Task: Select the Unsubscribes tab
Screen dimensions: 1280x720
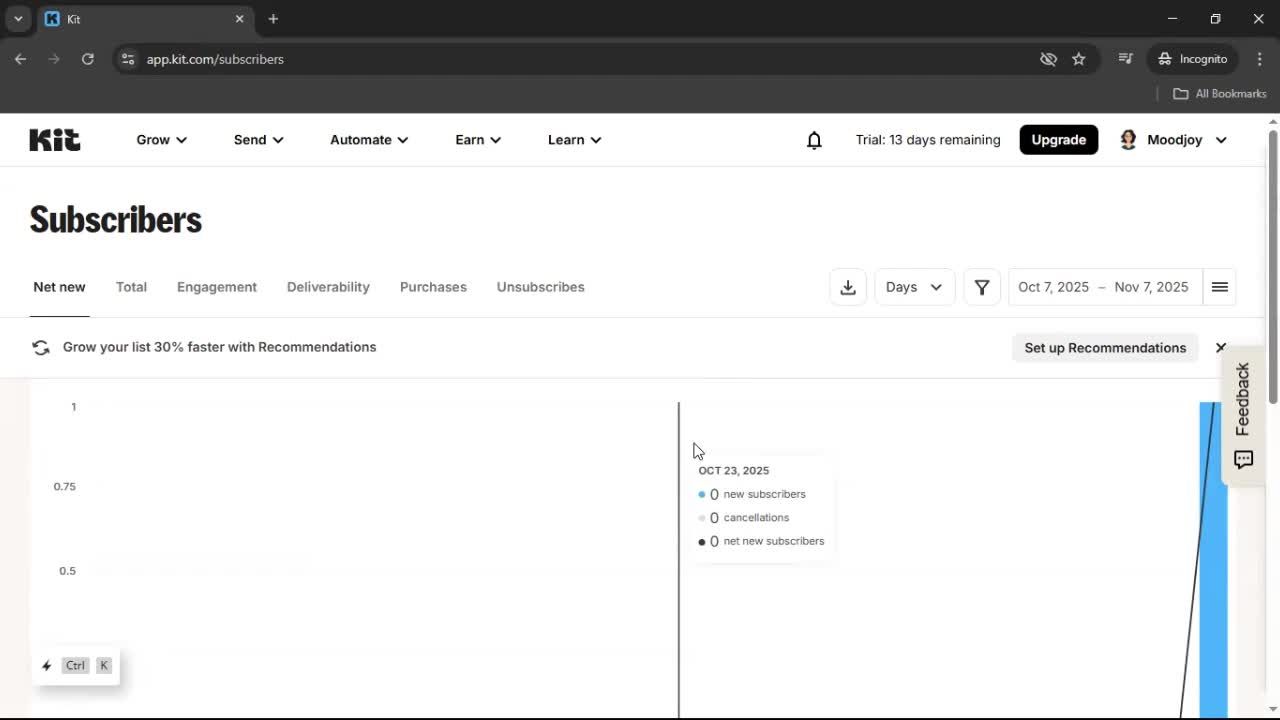Action: point(540,287)
